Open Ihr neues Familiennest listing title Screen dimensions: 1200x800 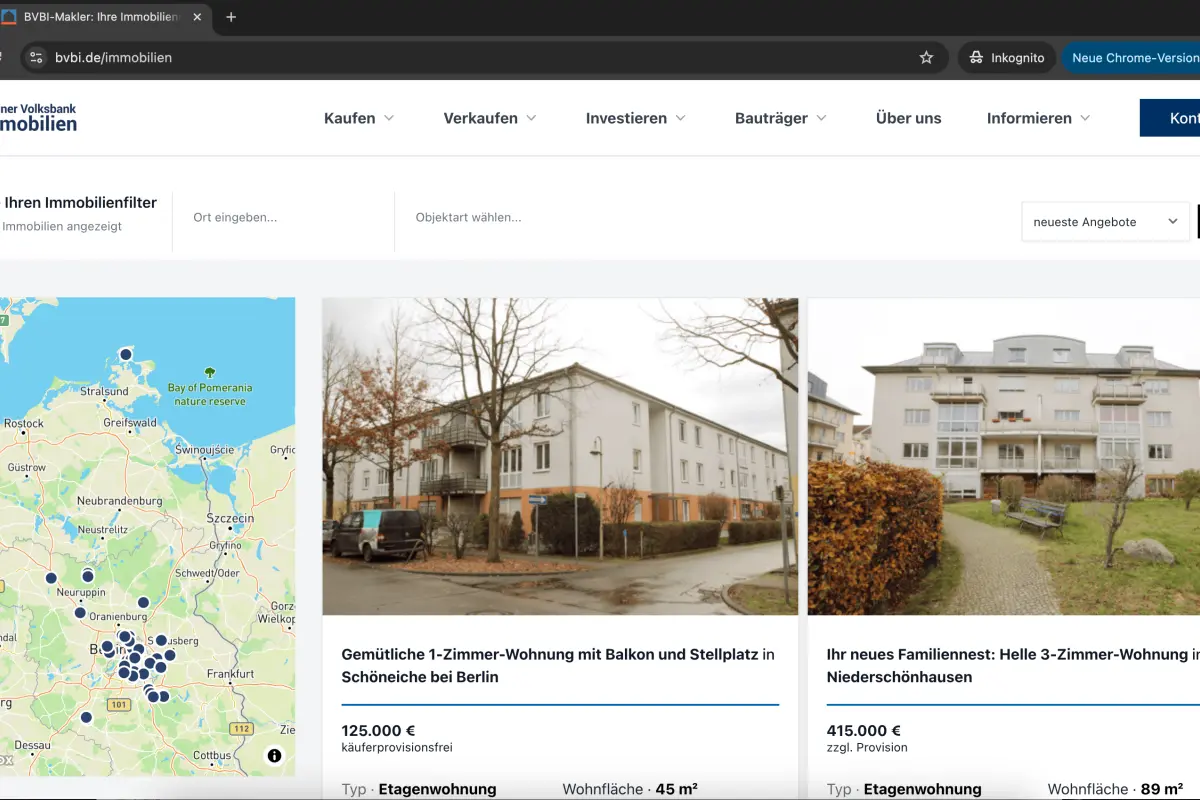[x=1013, y=666]
